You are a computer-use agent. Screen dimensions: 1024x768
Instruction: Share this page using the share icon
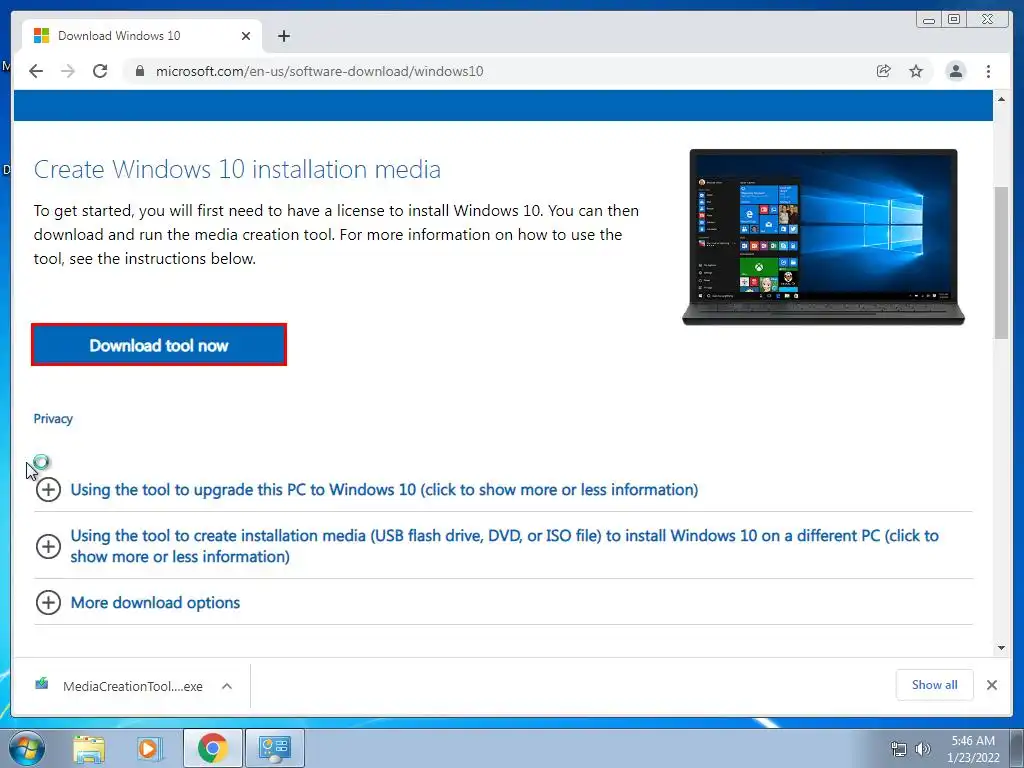click(884, 71)
